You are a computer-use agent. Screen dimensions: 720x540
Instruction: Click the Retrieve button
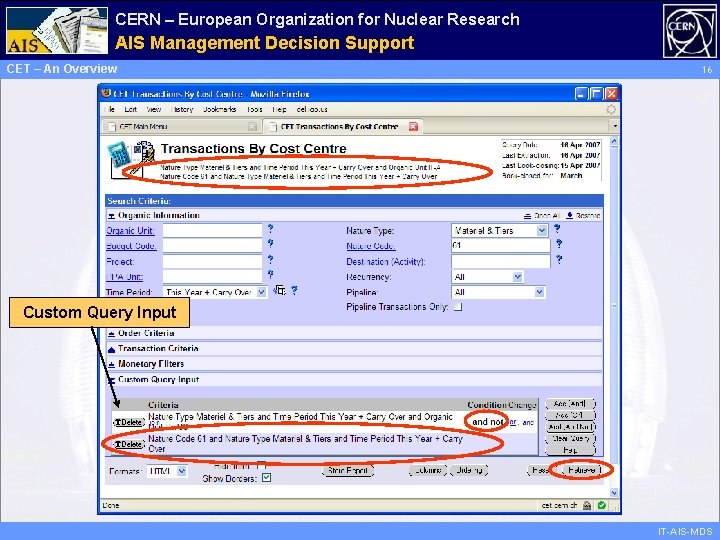[581, 470]
